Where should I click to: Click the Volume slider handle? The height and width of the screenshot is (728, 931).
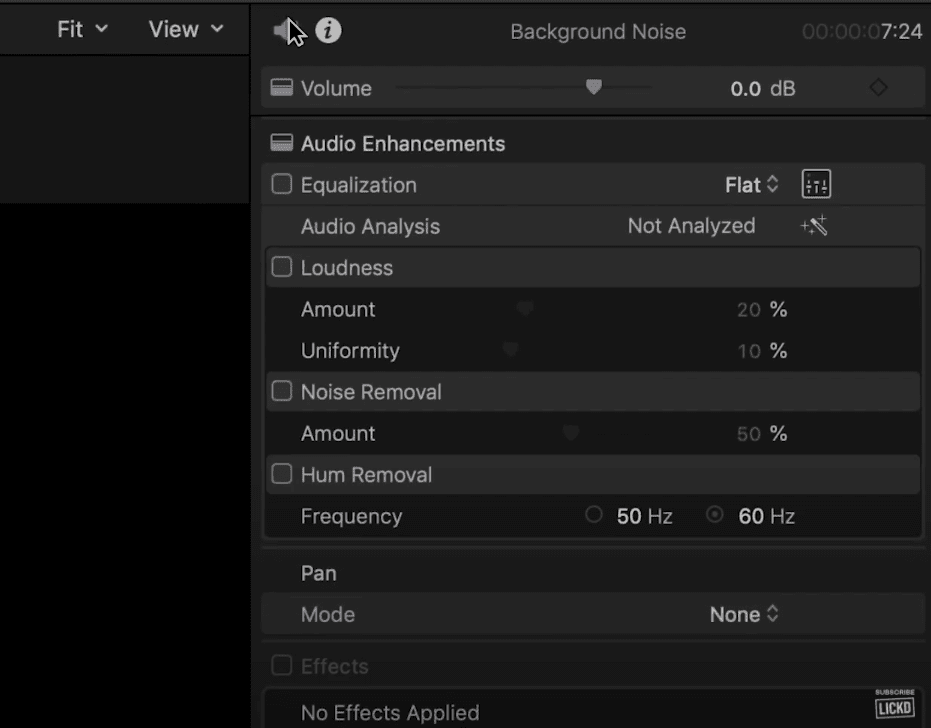[594, 87]
